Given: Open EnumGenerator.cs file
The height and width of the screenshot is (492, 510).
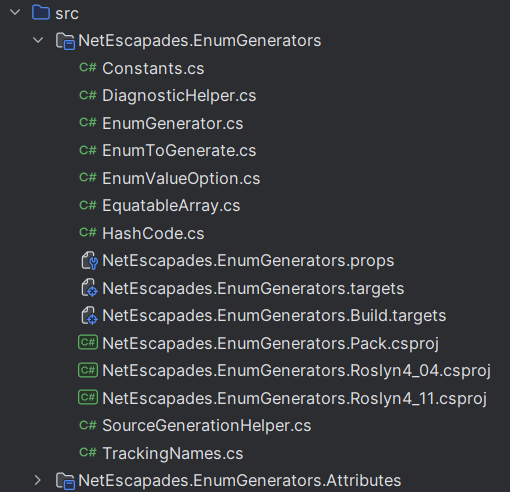Looking at the screenshot, I should (173, 123).
